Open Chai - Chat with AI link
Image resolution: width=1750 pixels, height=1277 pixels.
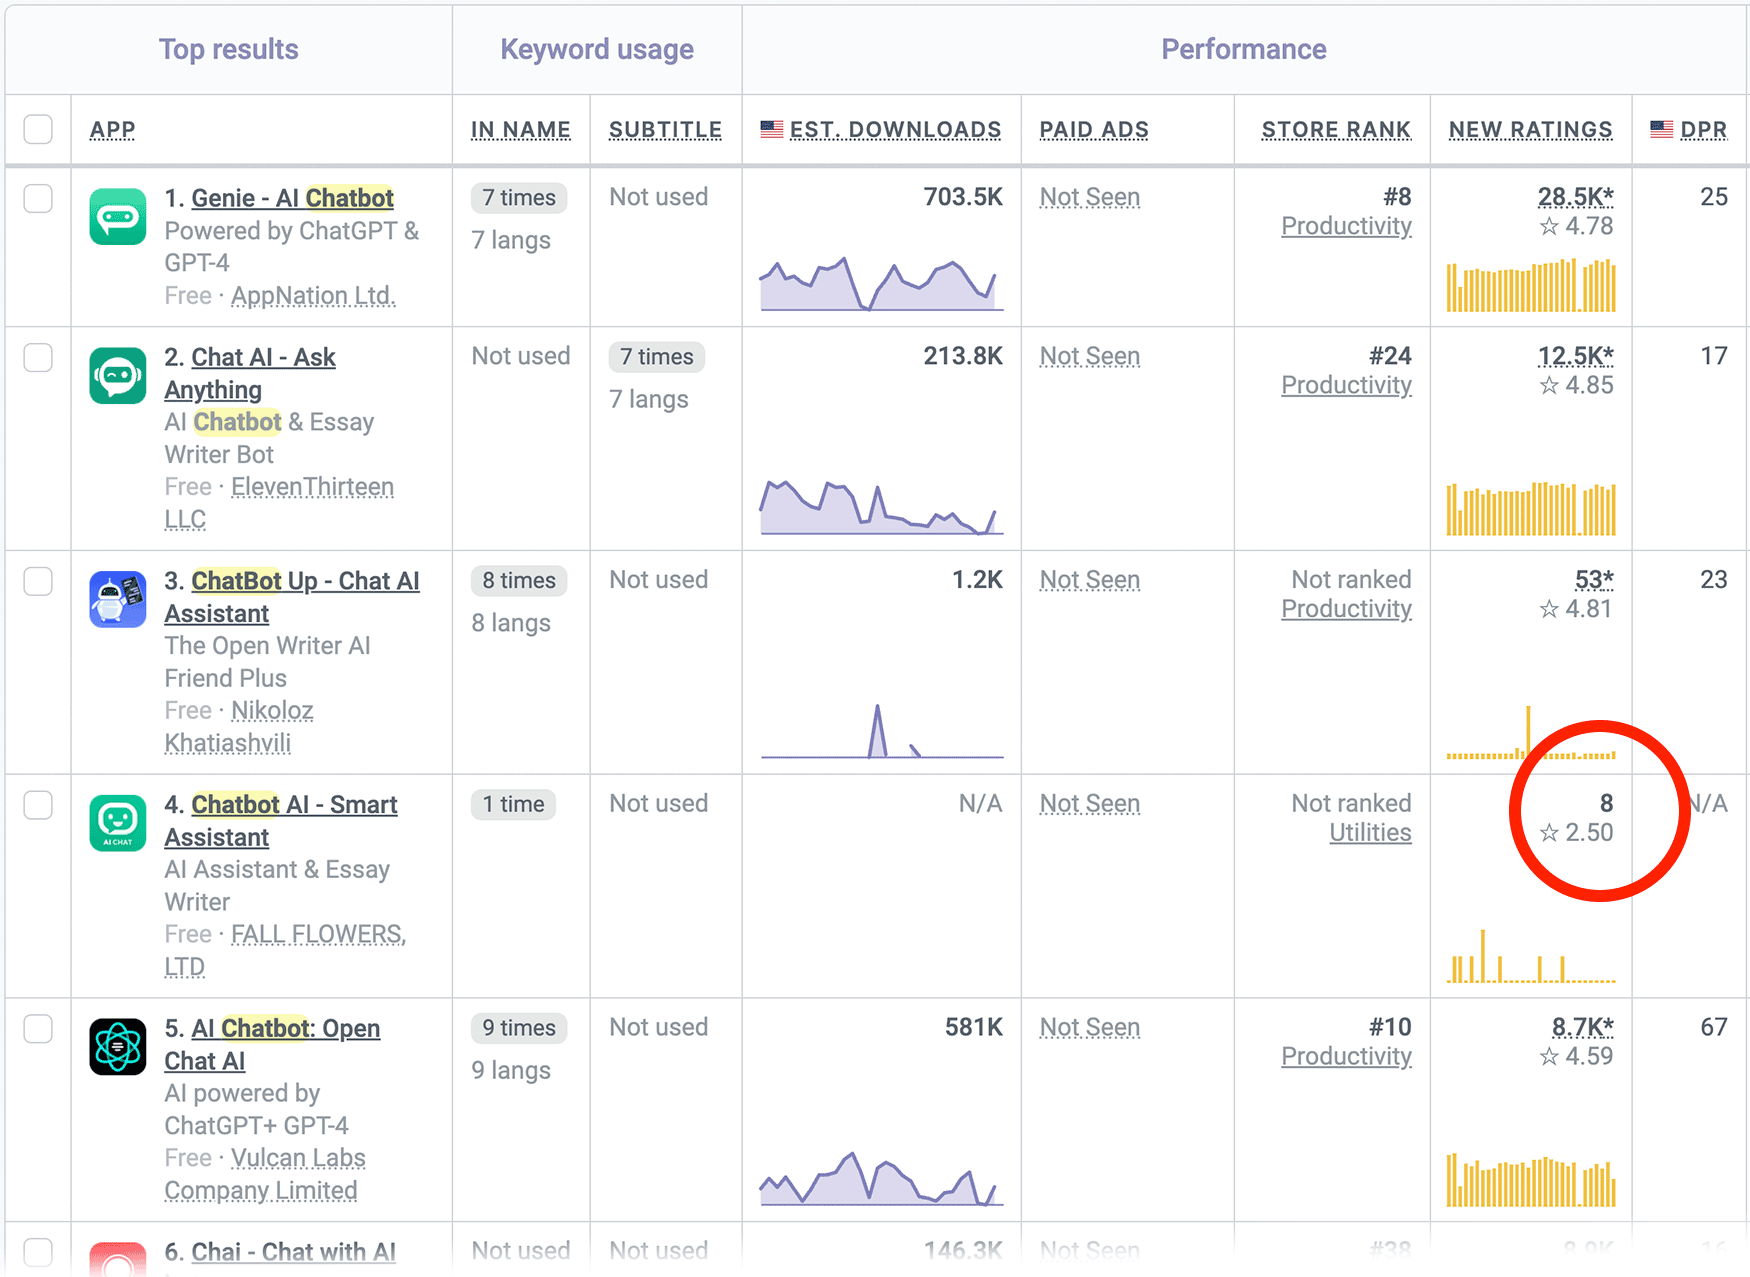pos(293,1252)
